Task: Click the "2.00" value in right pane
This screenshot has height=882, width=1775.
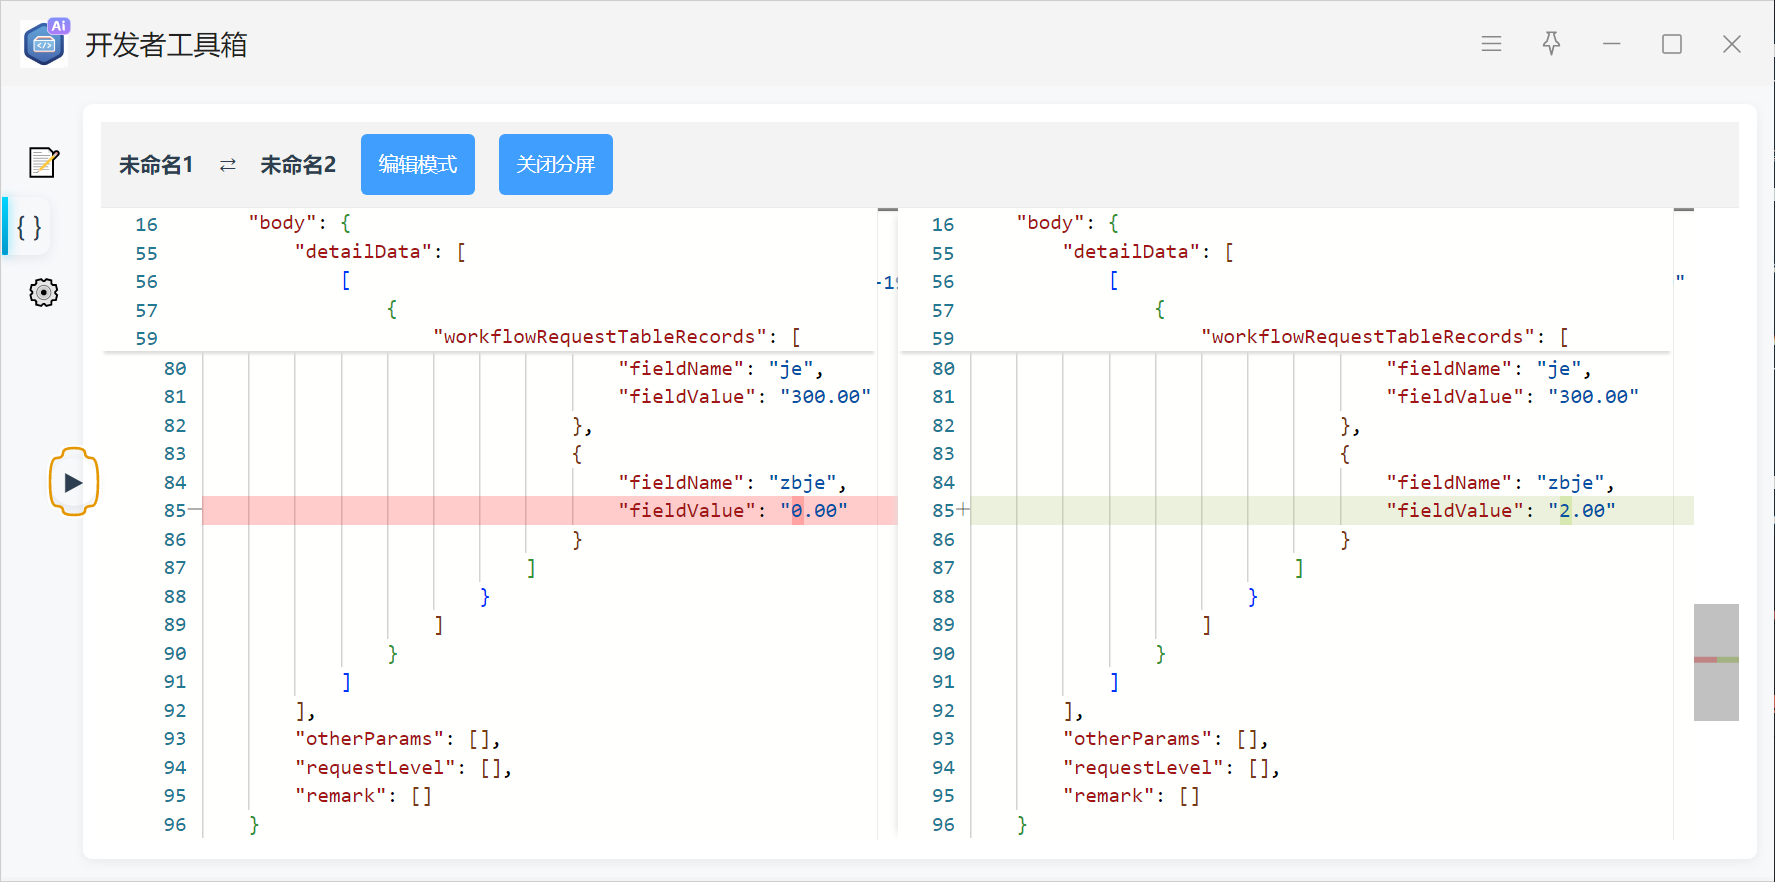Action: 1581,511
